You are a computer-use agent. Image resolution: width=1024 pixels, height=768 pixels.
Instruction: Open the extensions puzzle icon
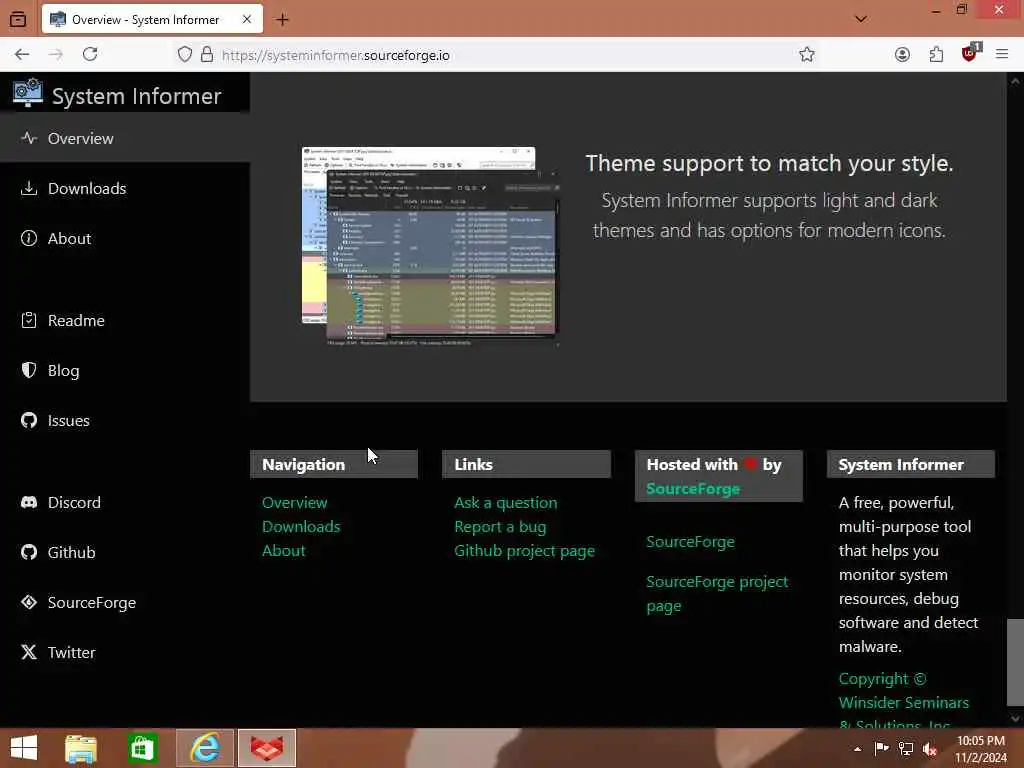click(936, 54)
